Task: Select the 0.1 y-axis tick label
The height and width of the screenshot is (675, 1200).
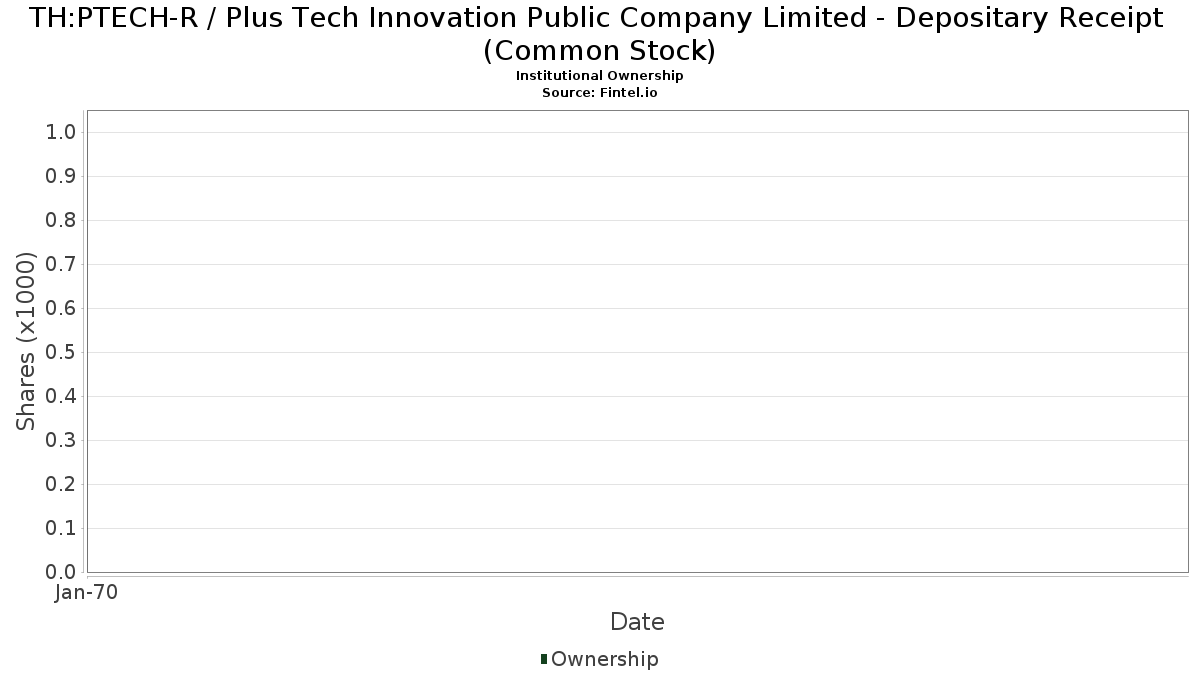Action: click(x=61, y=529)
